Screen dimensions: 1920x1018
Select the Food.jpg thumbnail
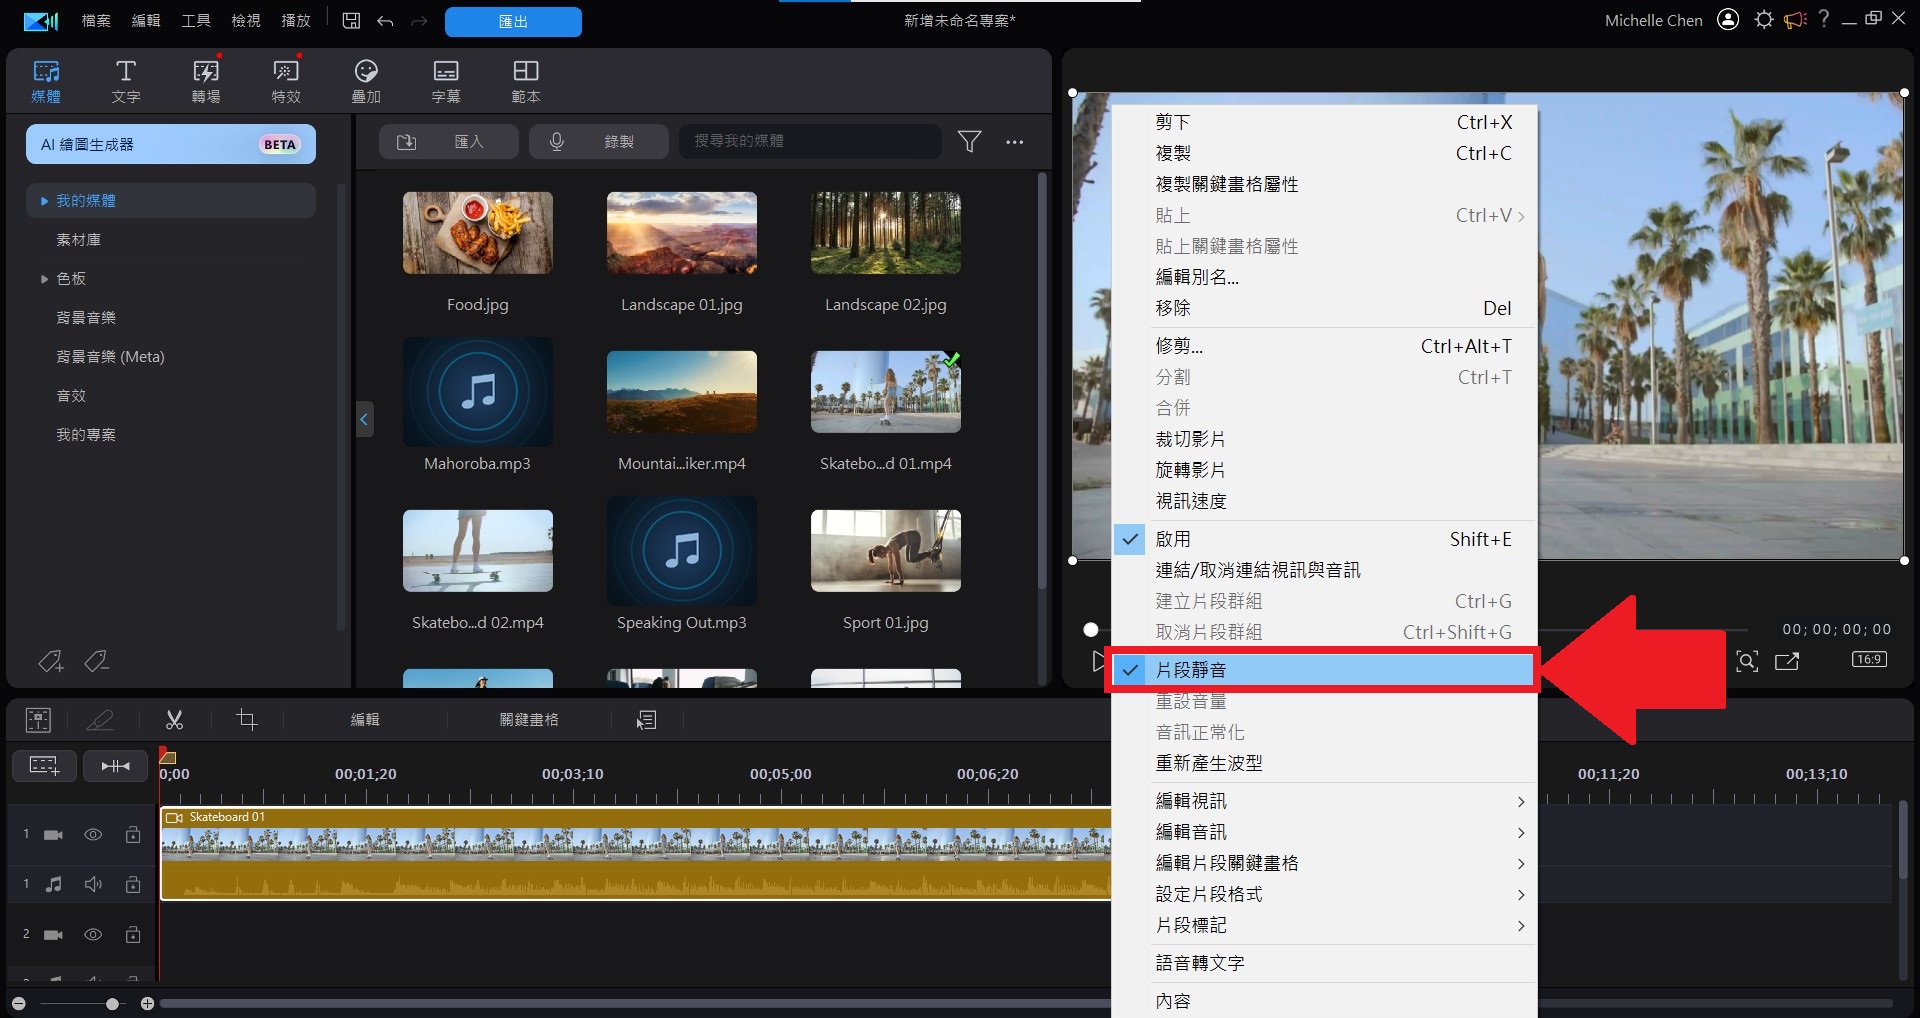point(477,233)
